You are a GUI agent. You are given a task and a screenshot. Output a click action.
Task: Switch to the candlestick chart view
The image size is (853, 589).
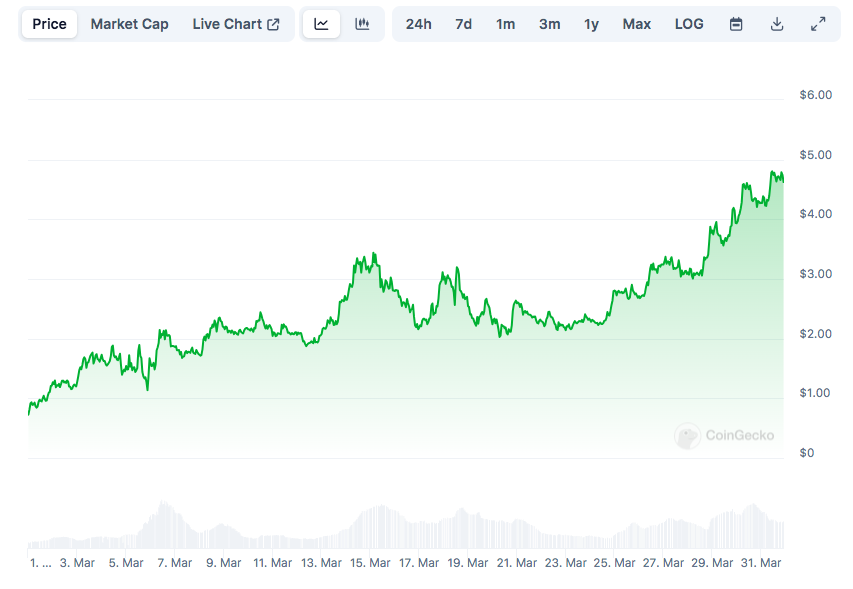coord(362,24)
